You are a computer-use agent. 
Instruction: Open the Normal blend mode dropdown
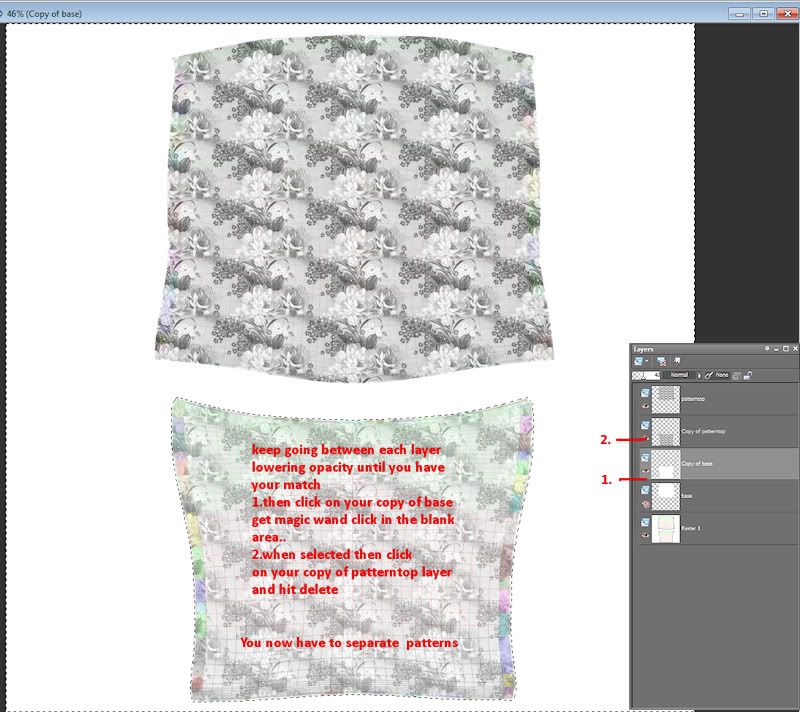(680, 375)
